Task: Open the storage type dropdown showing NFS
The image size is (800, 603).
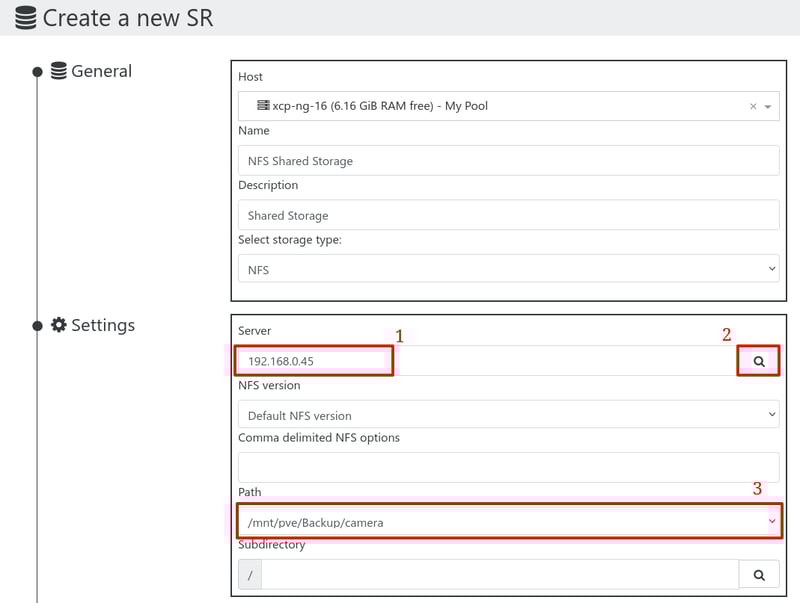Action: coord(508,269)
